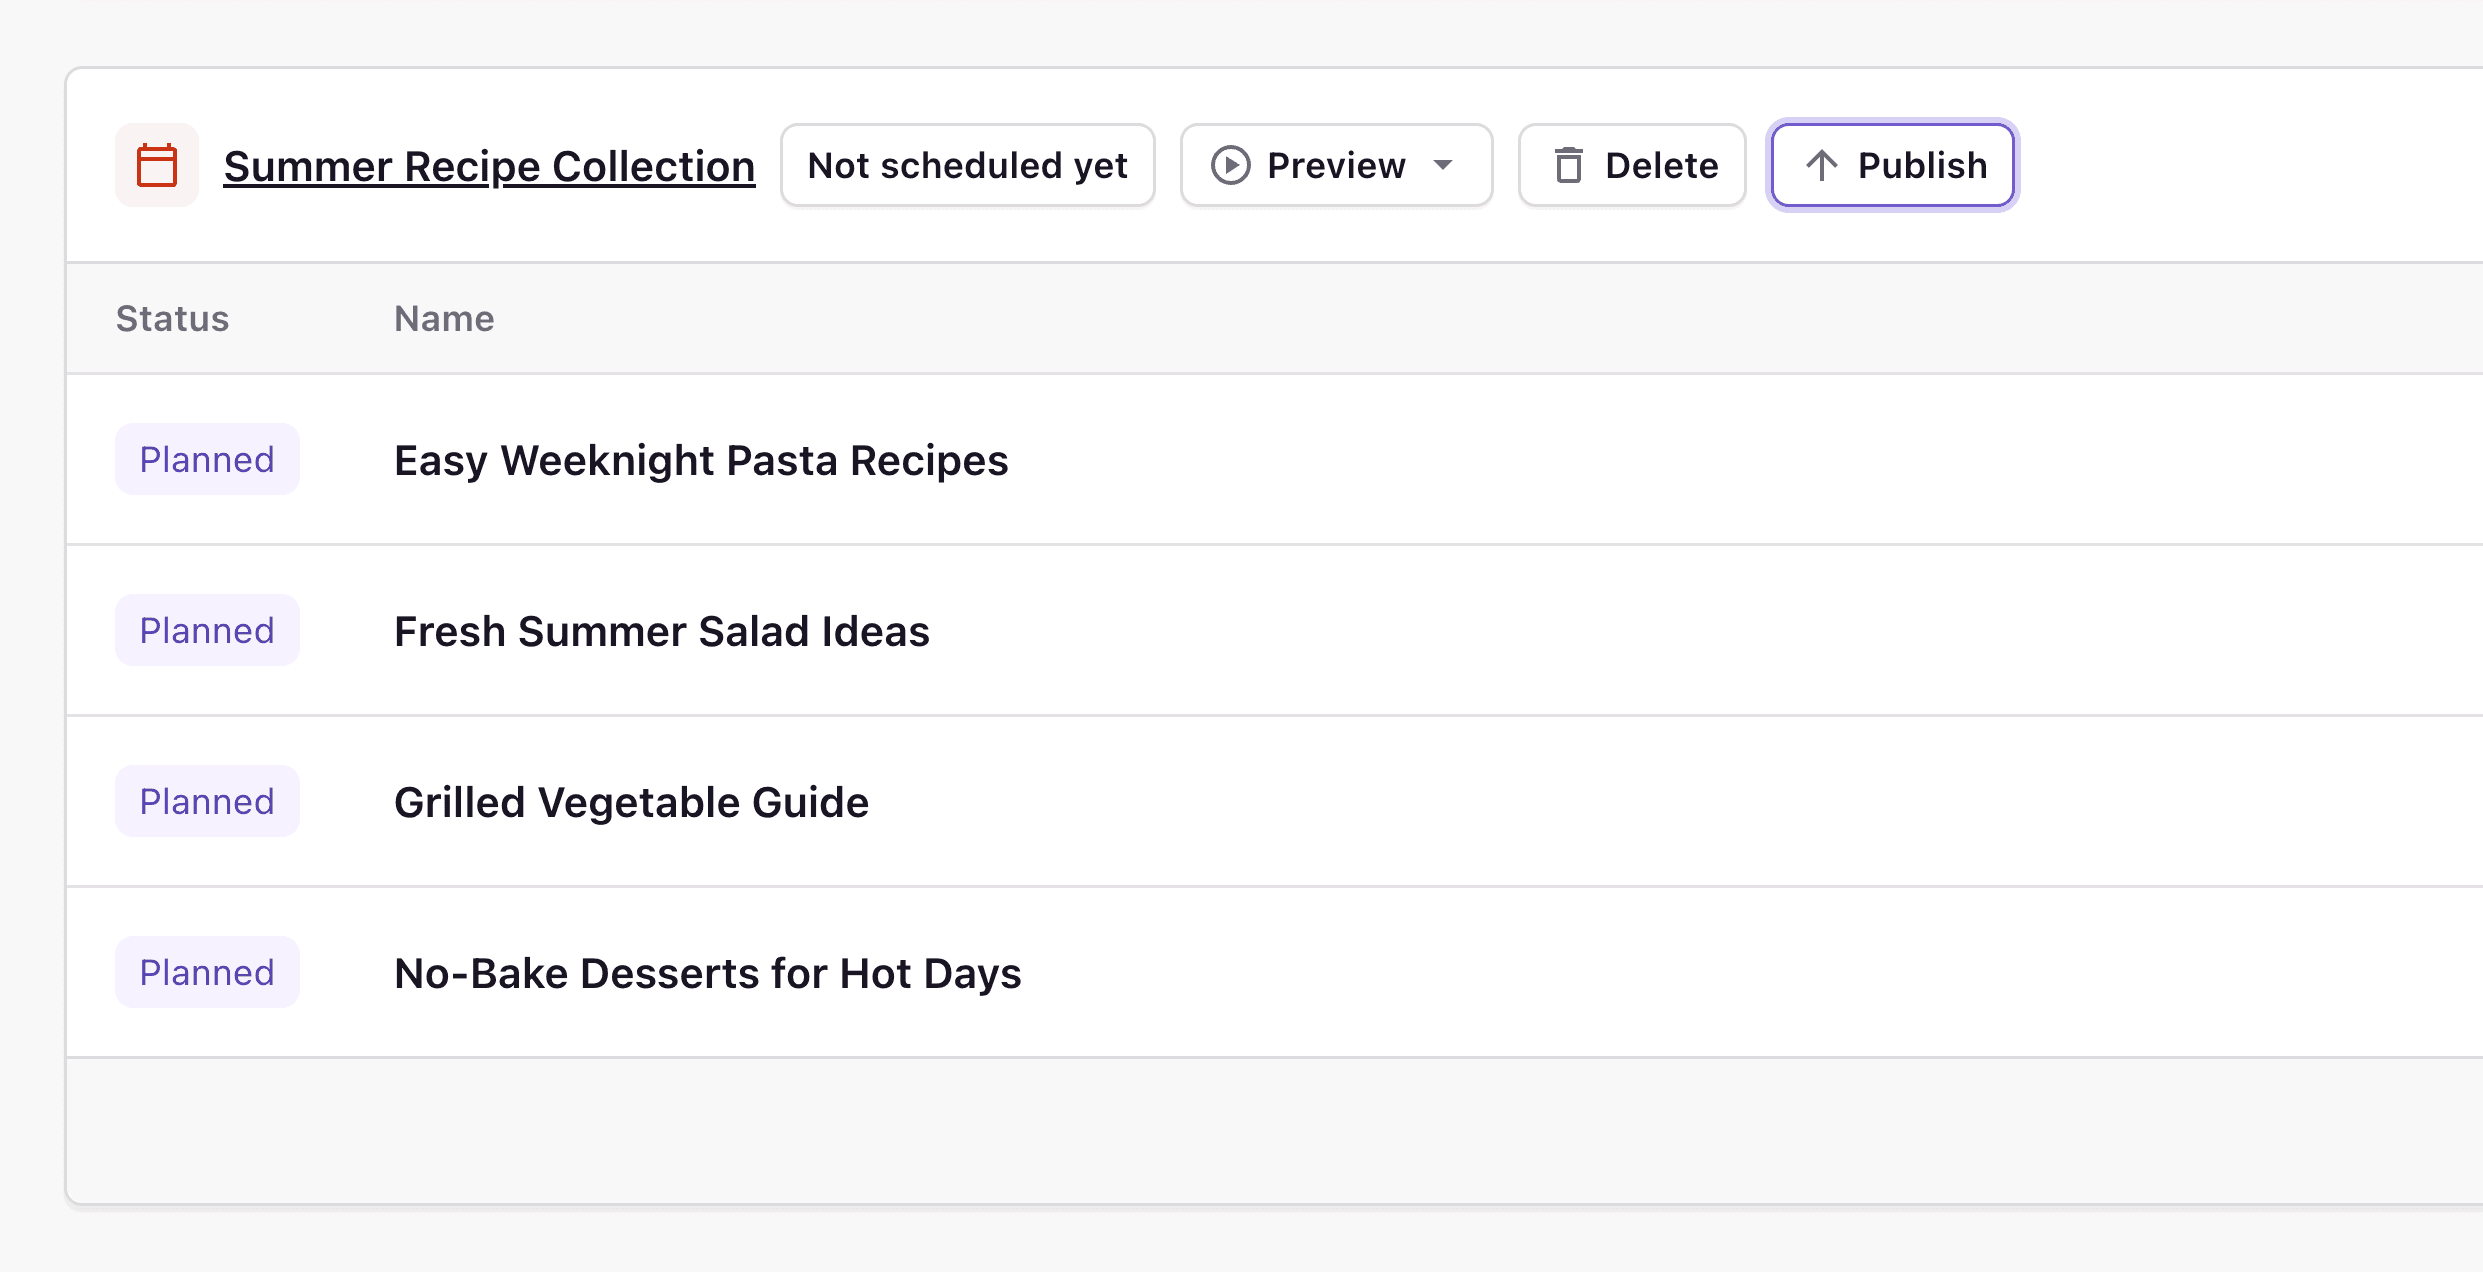Viewport: 2483px width, 1272px height.
Task: Open scheduling via Not scheduled yet
Action: pyautogui.click(x=967, y=165)
